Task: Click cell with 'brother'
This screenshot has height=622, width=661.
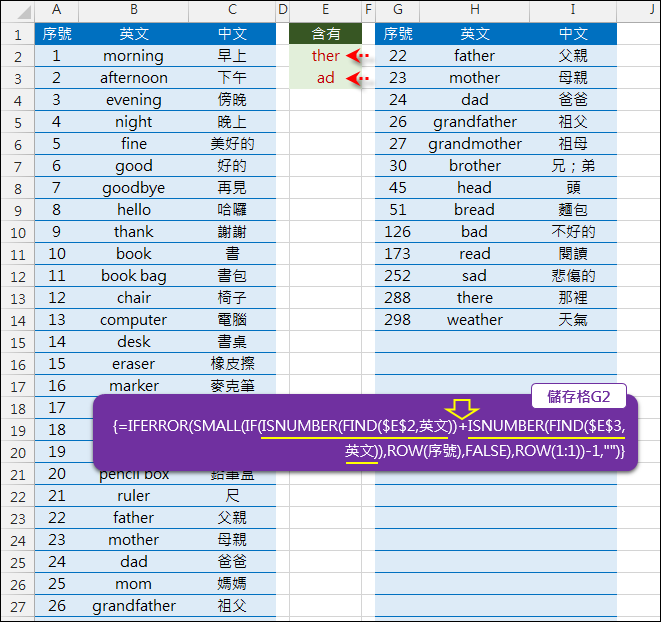Action: click(x=475, y=166)
